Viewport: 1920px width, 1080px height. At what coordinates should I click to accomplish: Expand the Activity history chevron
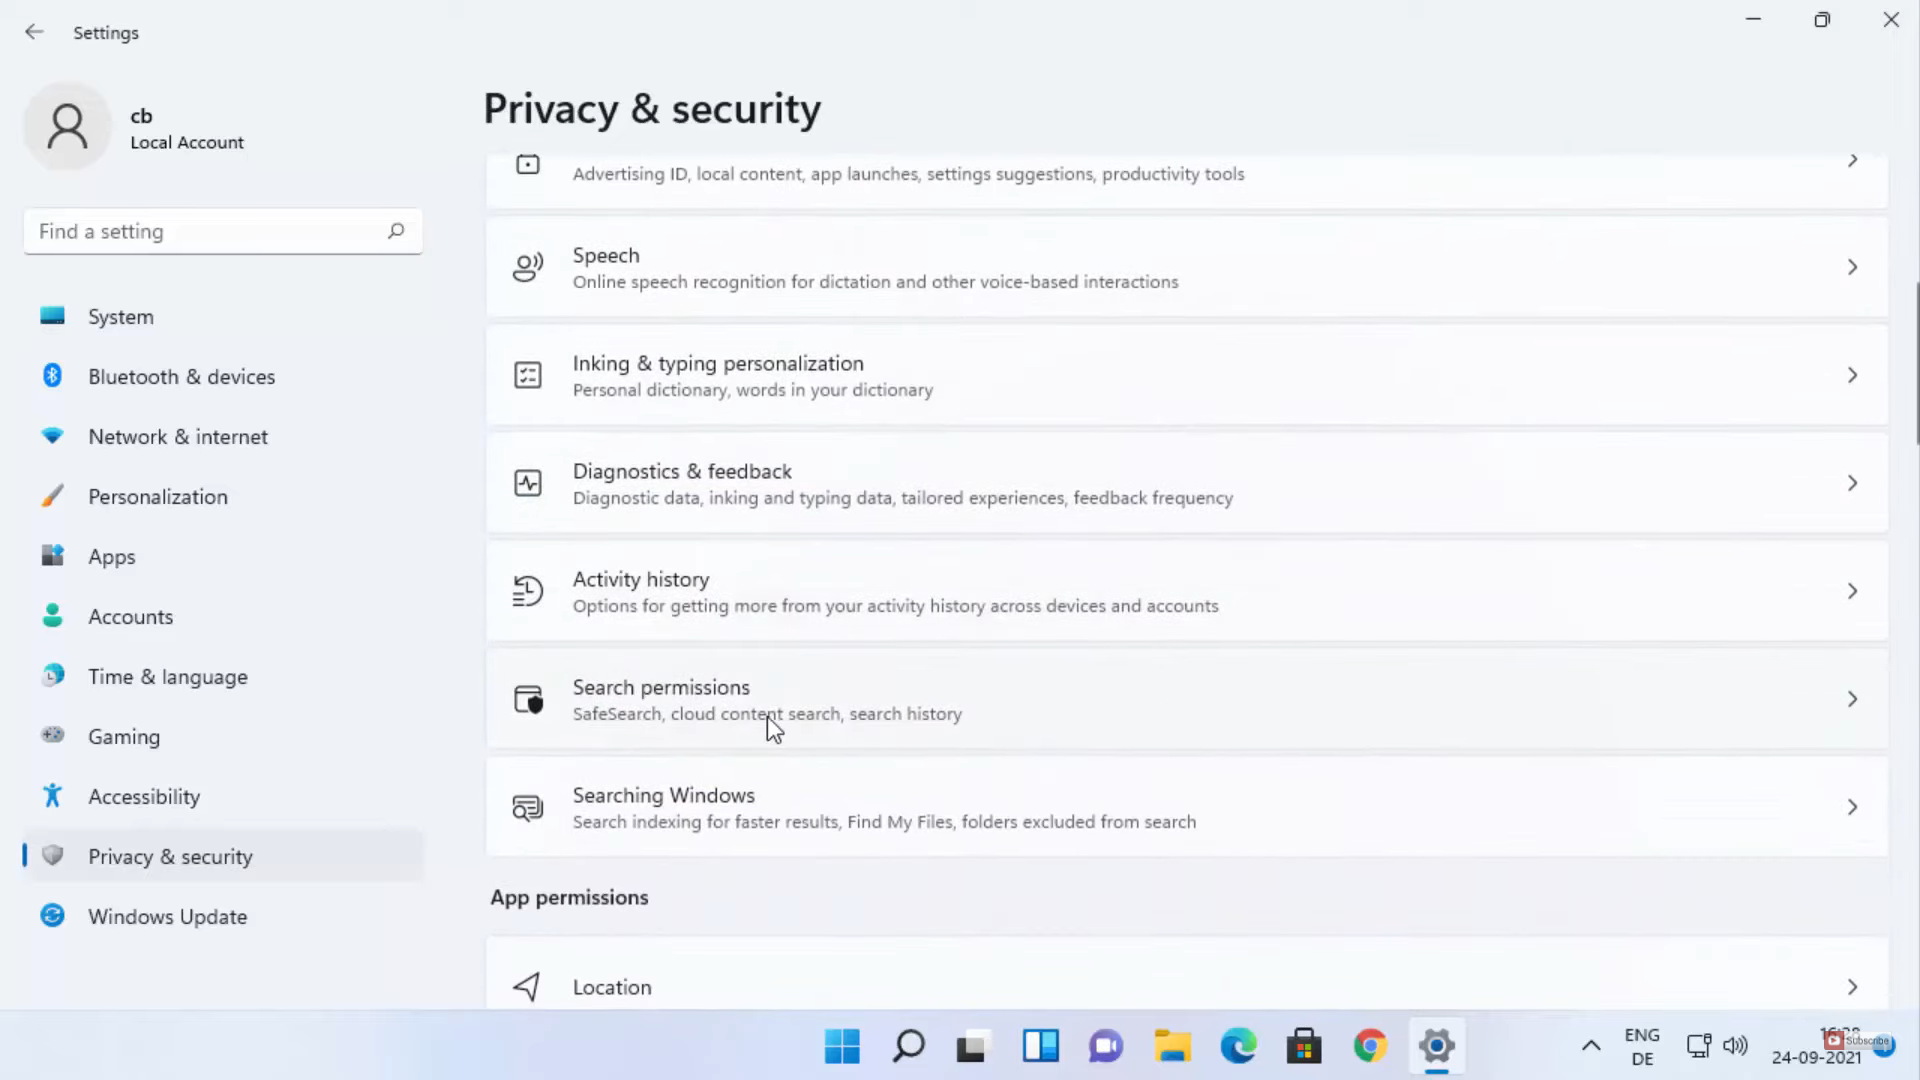click(x=1852, y=591)
